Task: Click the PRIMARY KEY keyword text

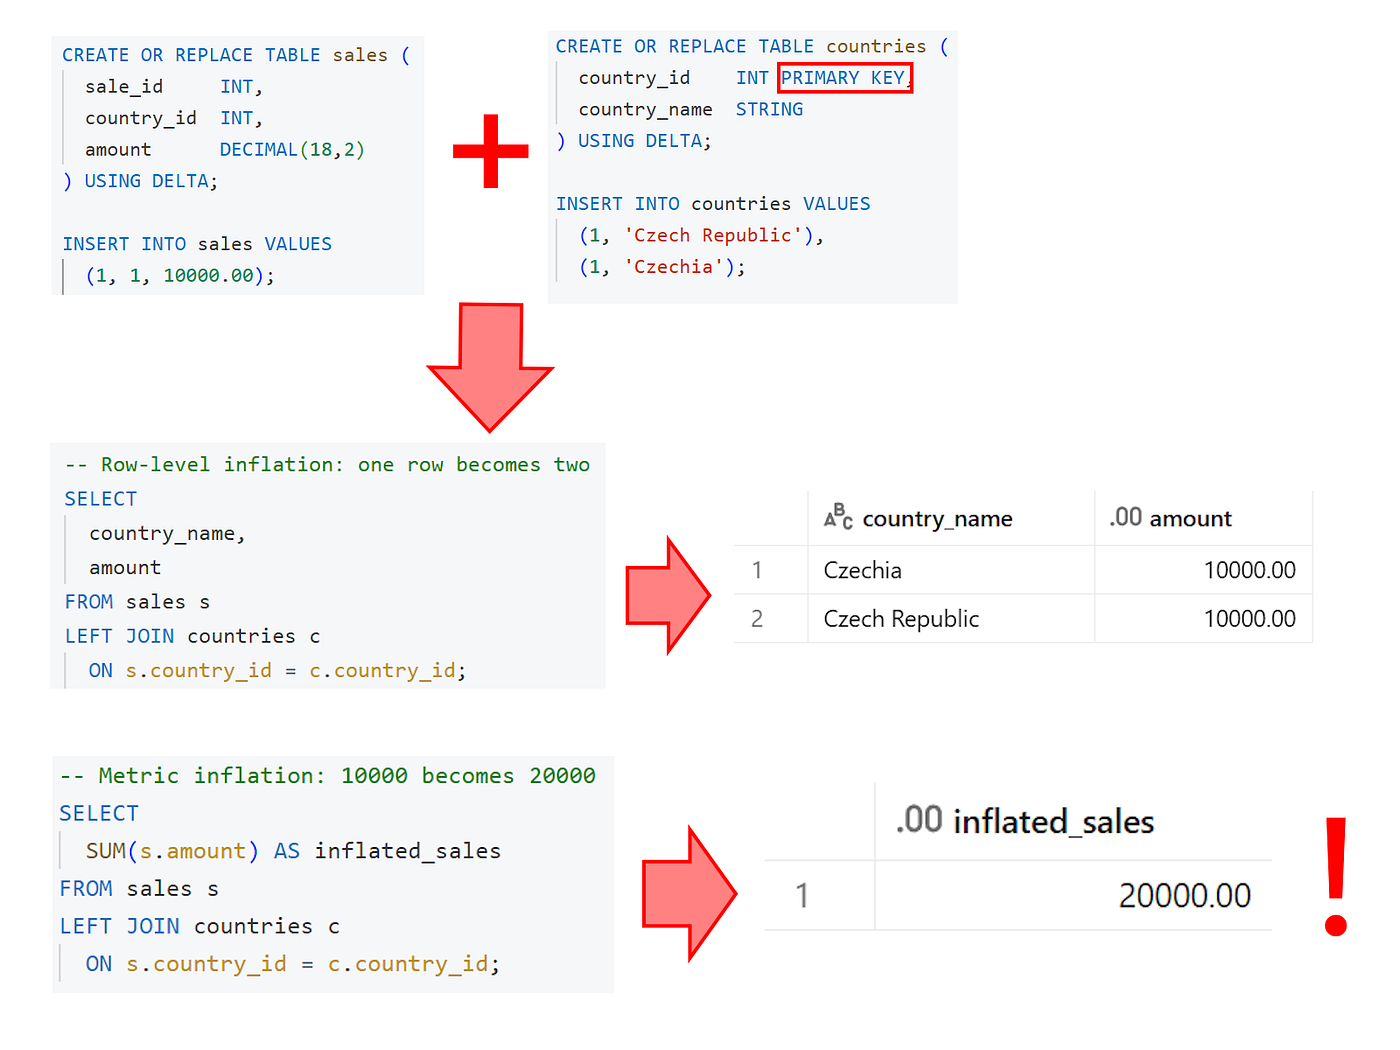Action: click(844, 78)
